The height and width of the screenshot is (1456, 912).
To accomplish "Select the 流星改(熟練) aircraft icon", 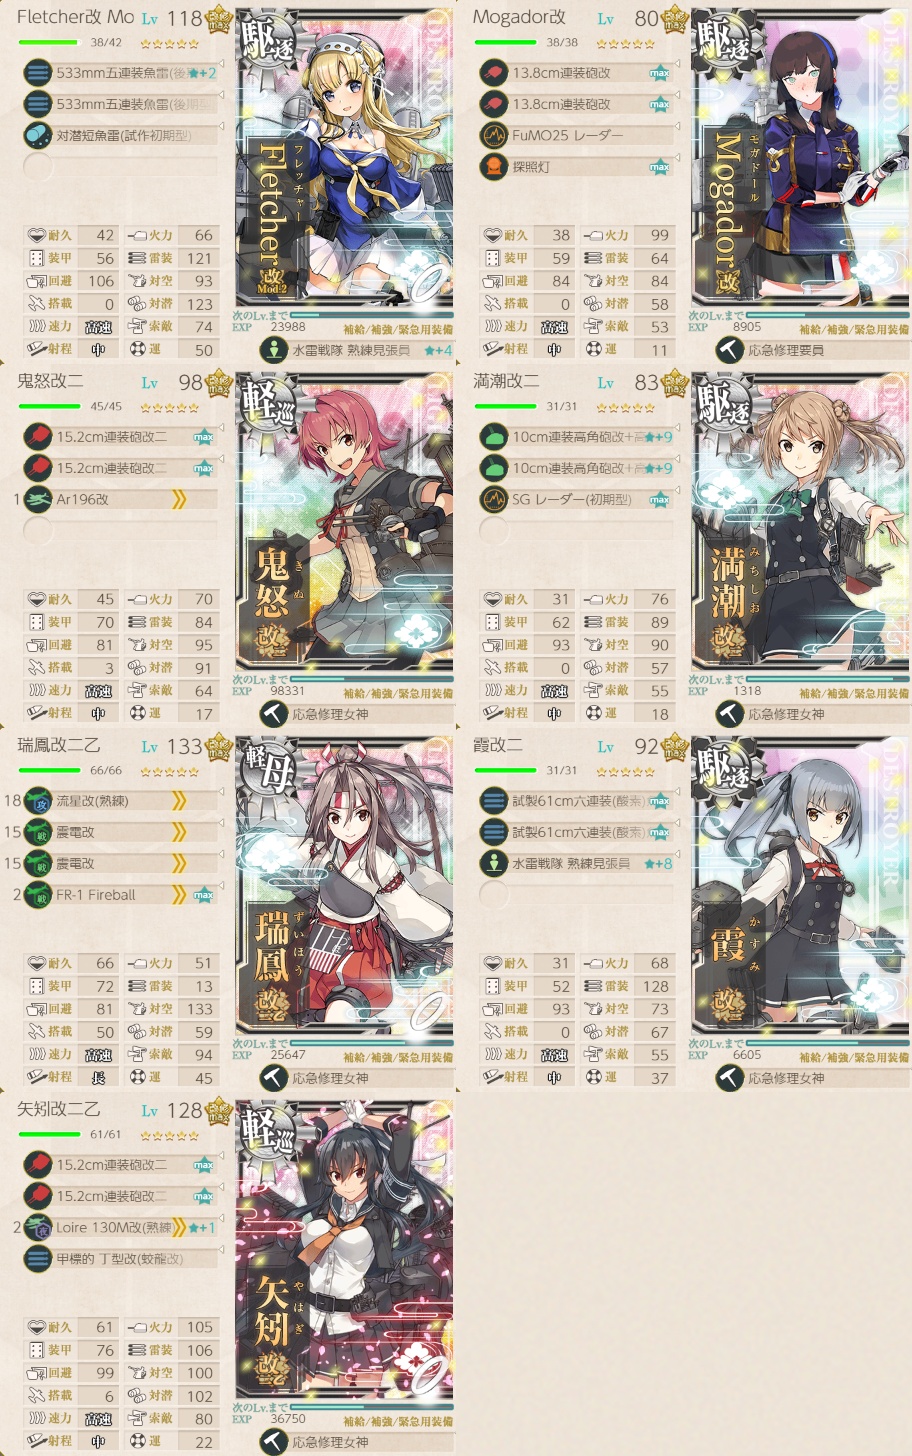I will [37, 800].
